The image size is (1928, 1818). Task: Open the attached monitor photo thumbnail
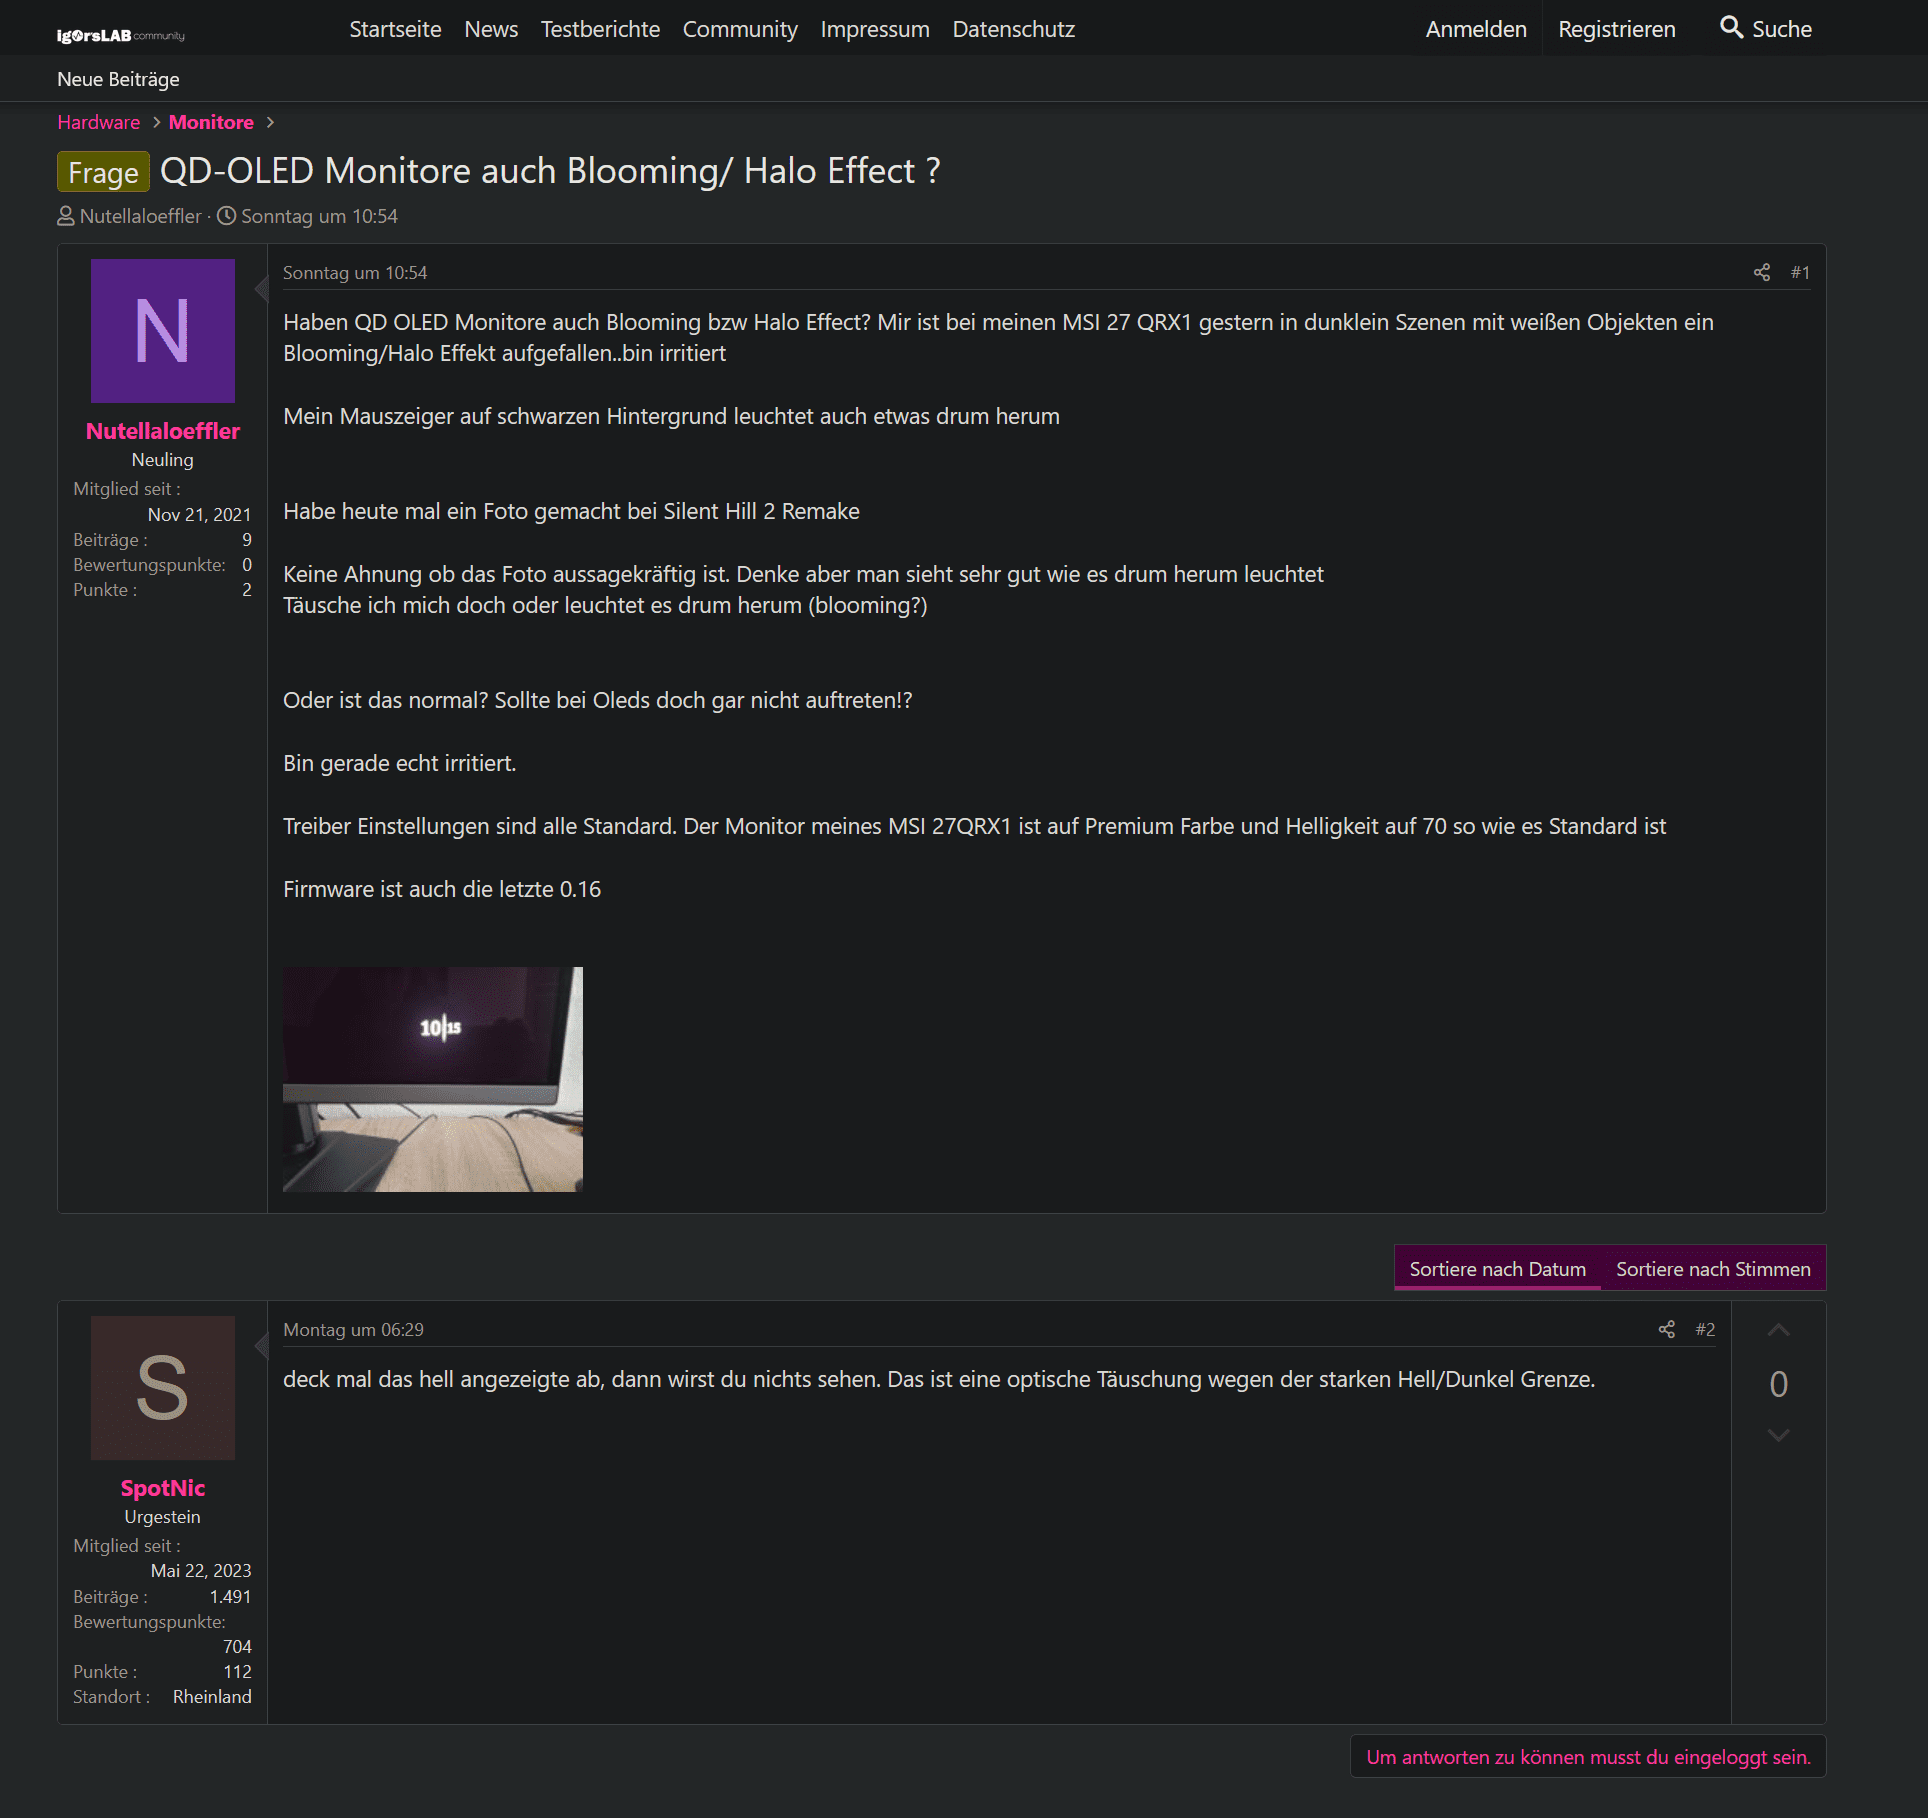point(433,1079)
